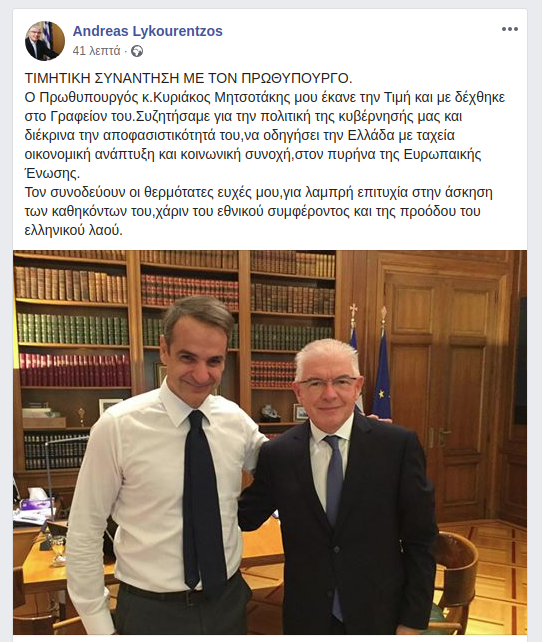Click the word 'Ένωσης.' in the post text
542x642 pixels.
[52, 173]
